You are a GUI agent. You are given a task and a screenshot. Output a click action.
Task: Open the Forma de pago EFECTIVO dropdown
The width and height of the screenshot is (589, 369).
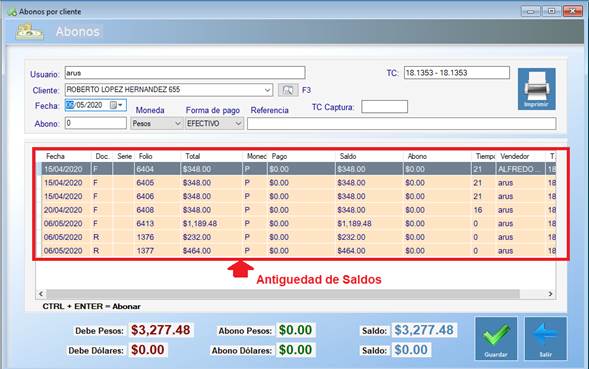tap(214, 124)
